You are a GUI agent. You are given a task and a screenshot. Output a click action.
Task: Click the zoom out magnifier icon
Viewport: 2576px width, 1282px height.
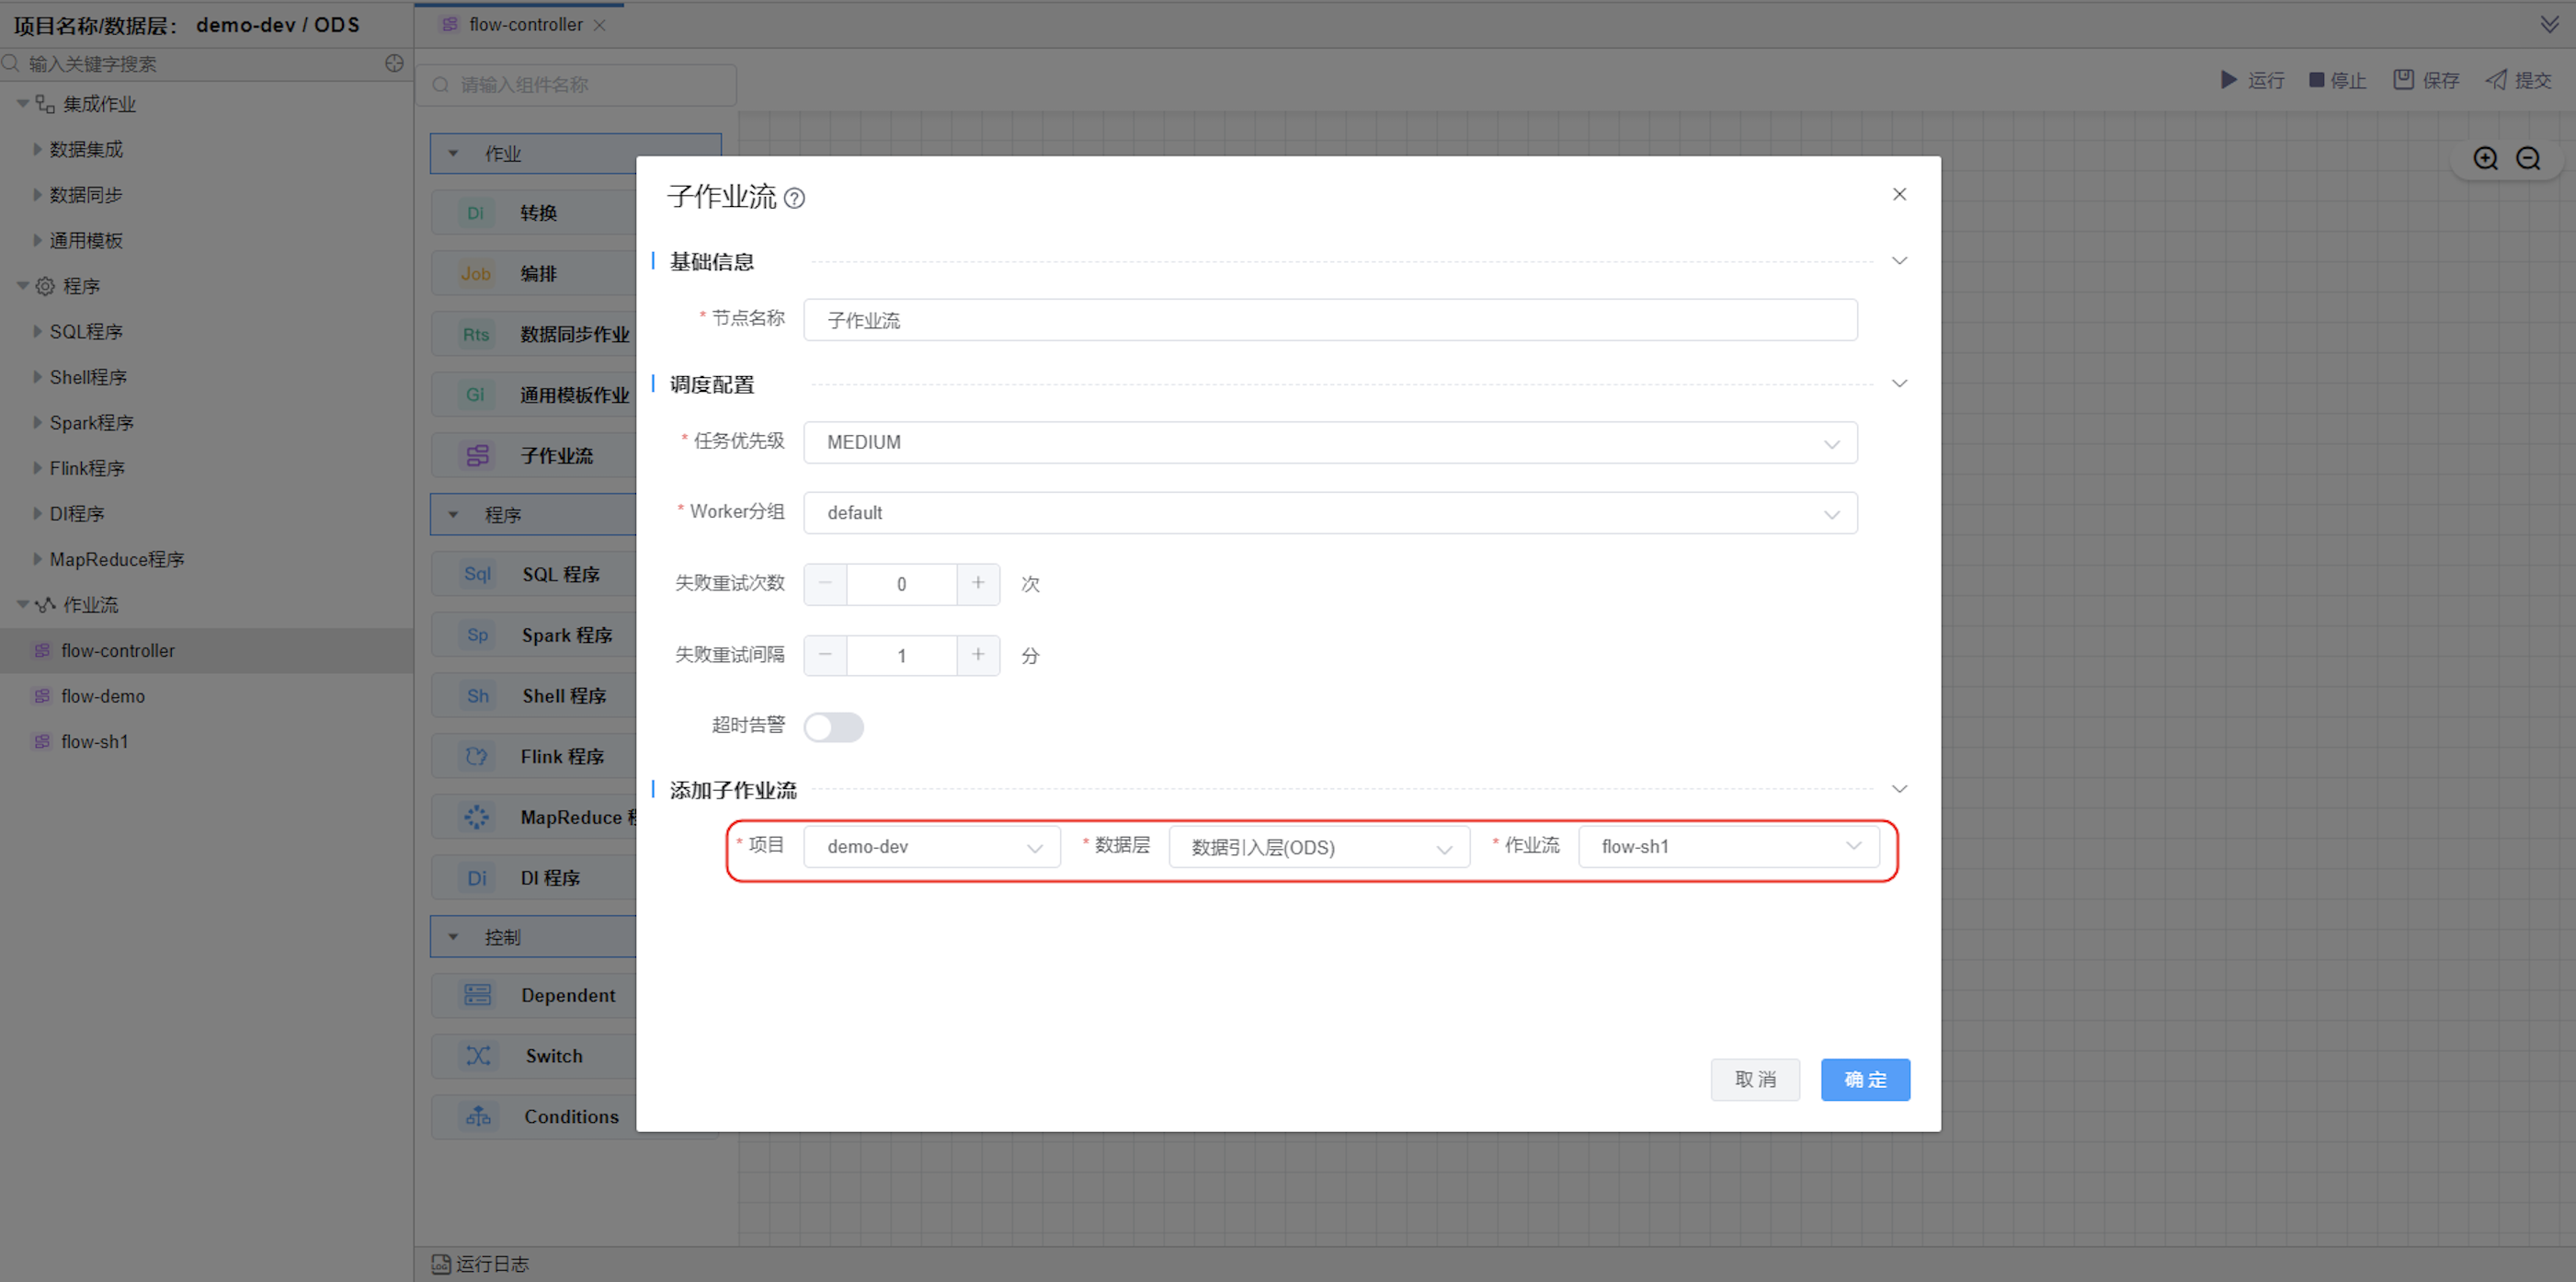2528,158
